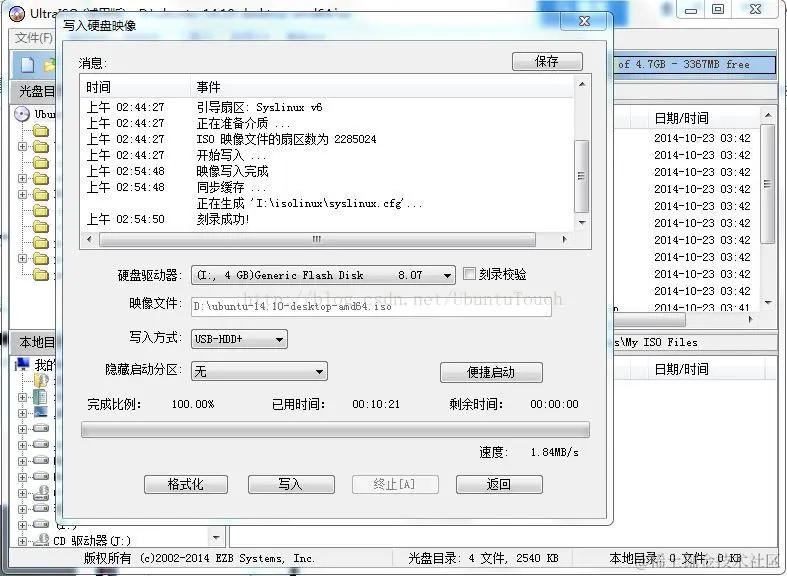Select the log row 正在准备介质
This screenshot has width=787, height=576.
coord(327,123)
